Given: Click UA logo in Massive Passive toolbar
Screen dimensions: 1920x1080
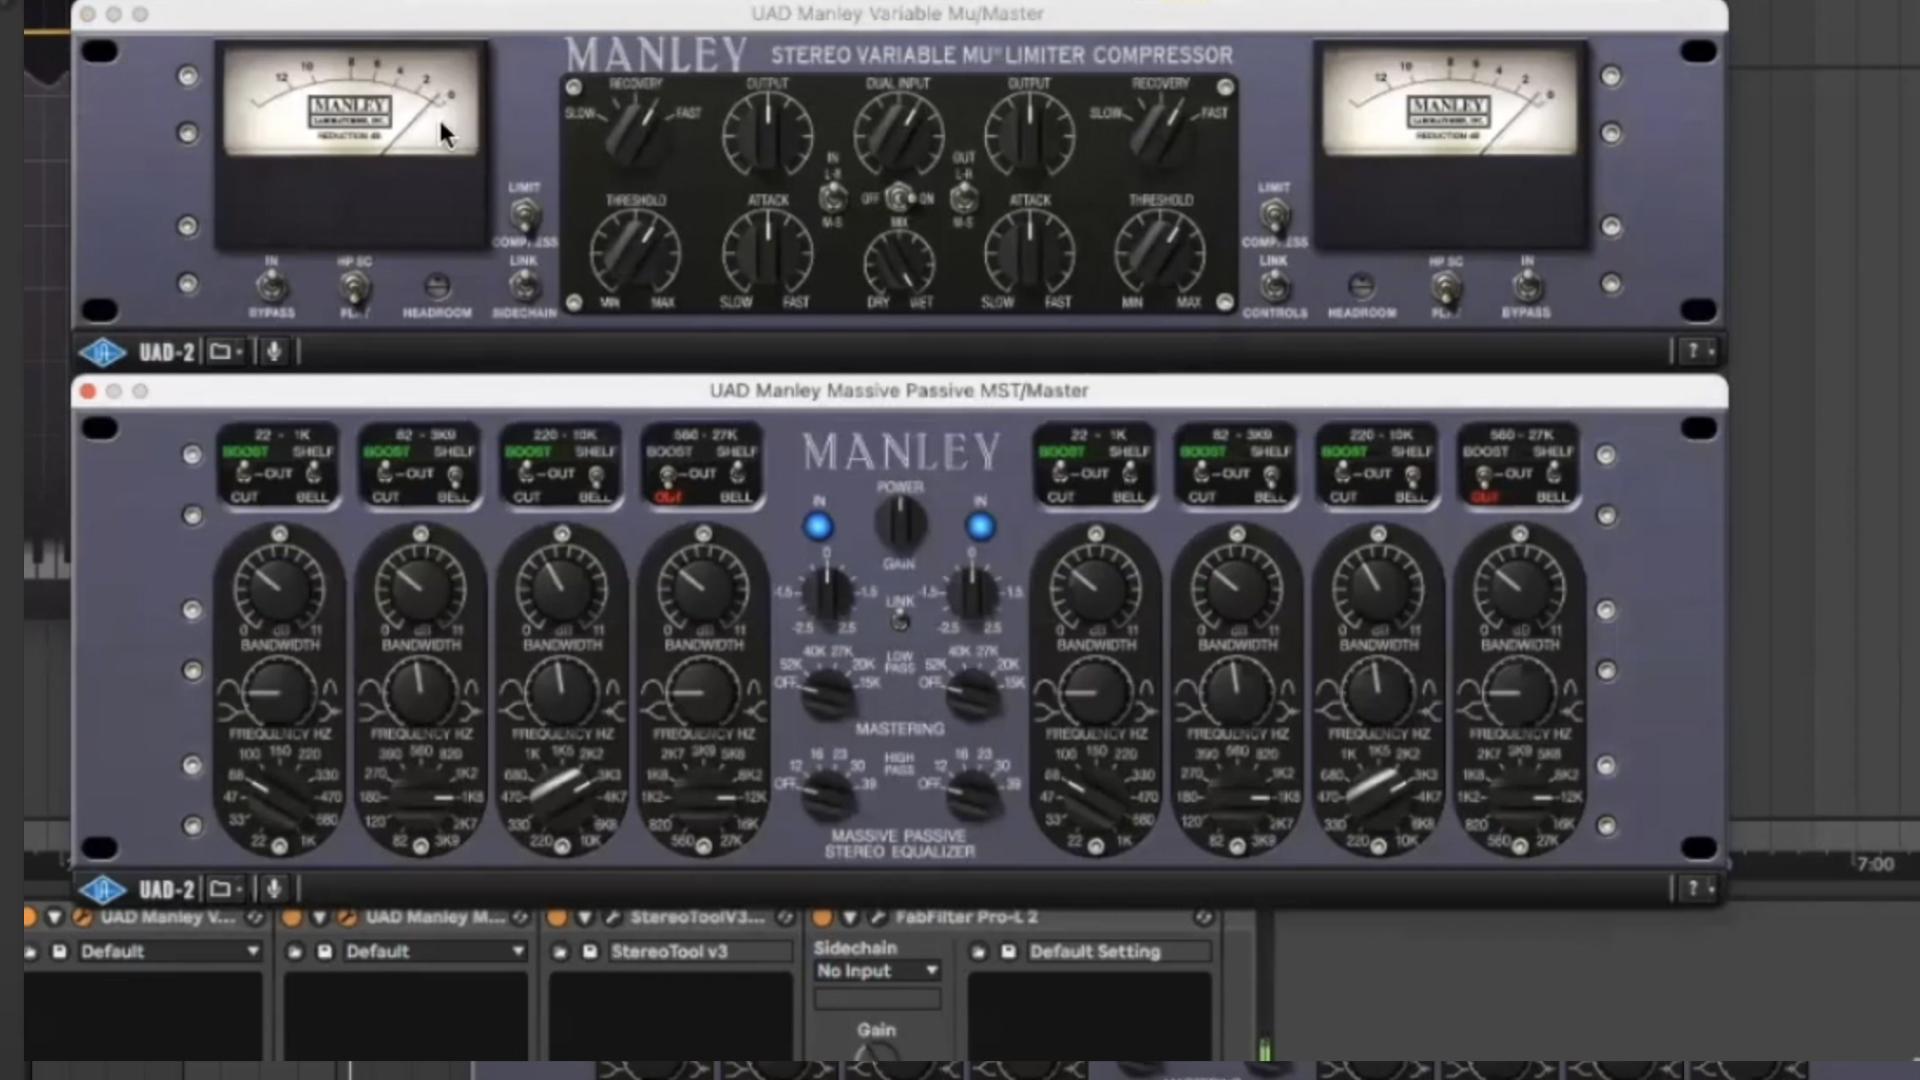Looking at the screenshot, I should pos(102,889).
